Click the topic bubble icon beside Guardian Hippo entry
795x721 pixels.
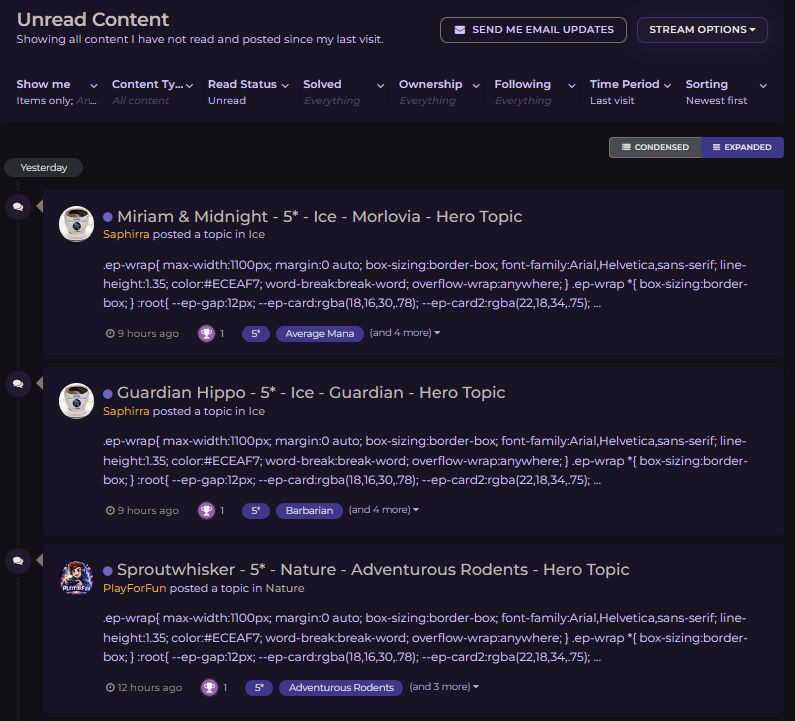click(18, 384)
